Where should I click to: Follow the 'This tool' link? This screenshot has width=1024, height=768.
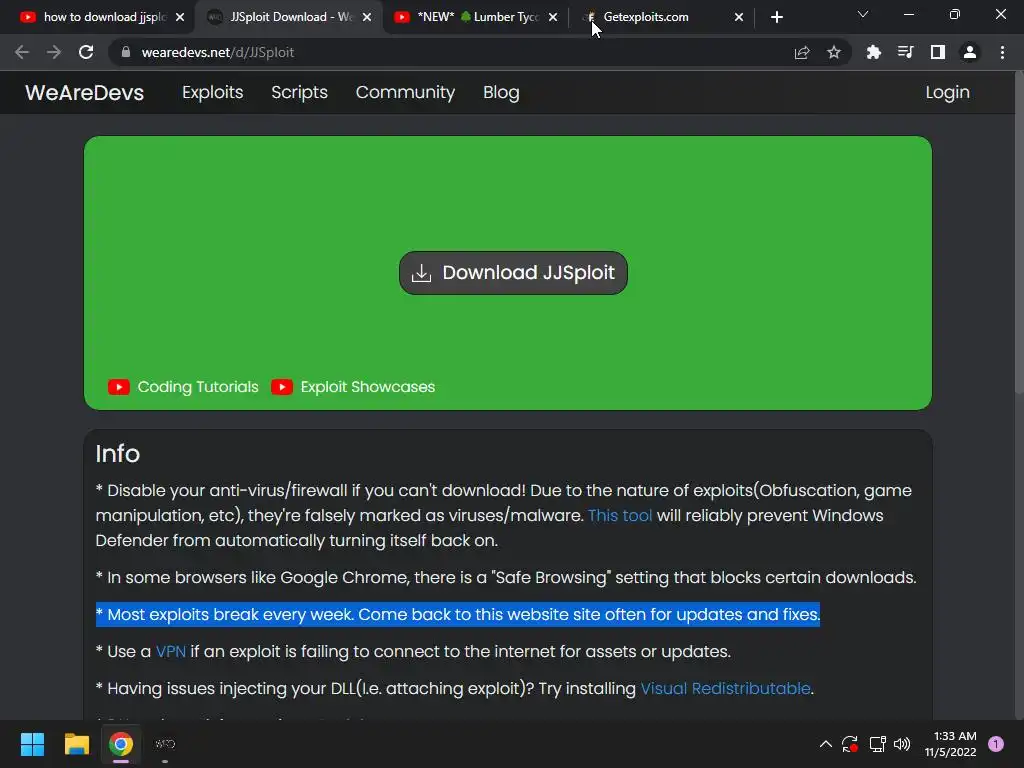point(620,515)
